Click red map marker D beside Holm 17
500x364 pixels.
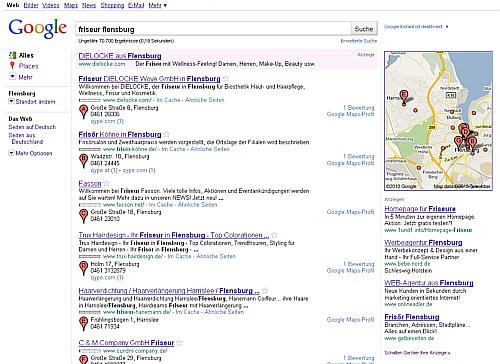(x=83, y=268)
